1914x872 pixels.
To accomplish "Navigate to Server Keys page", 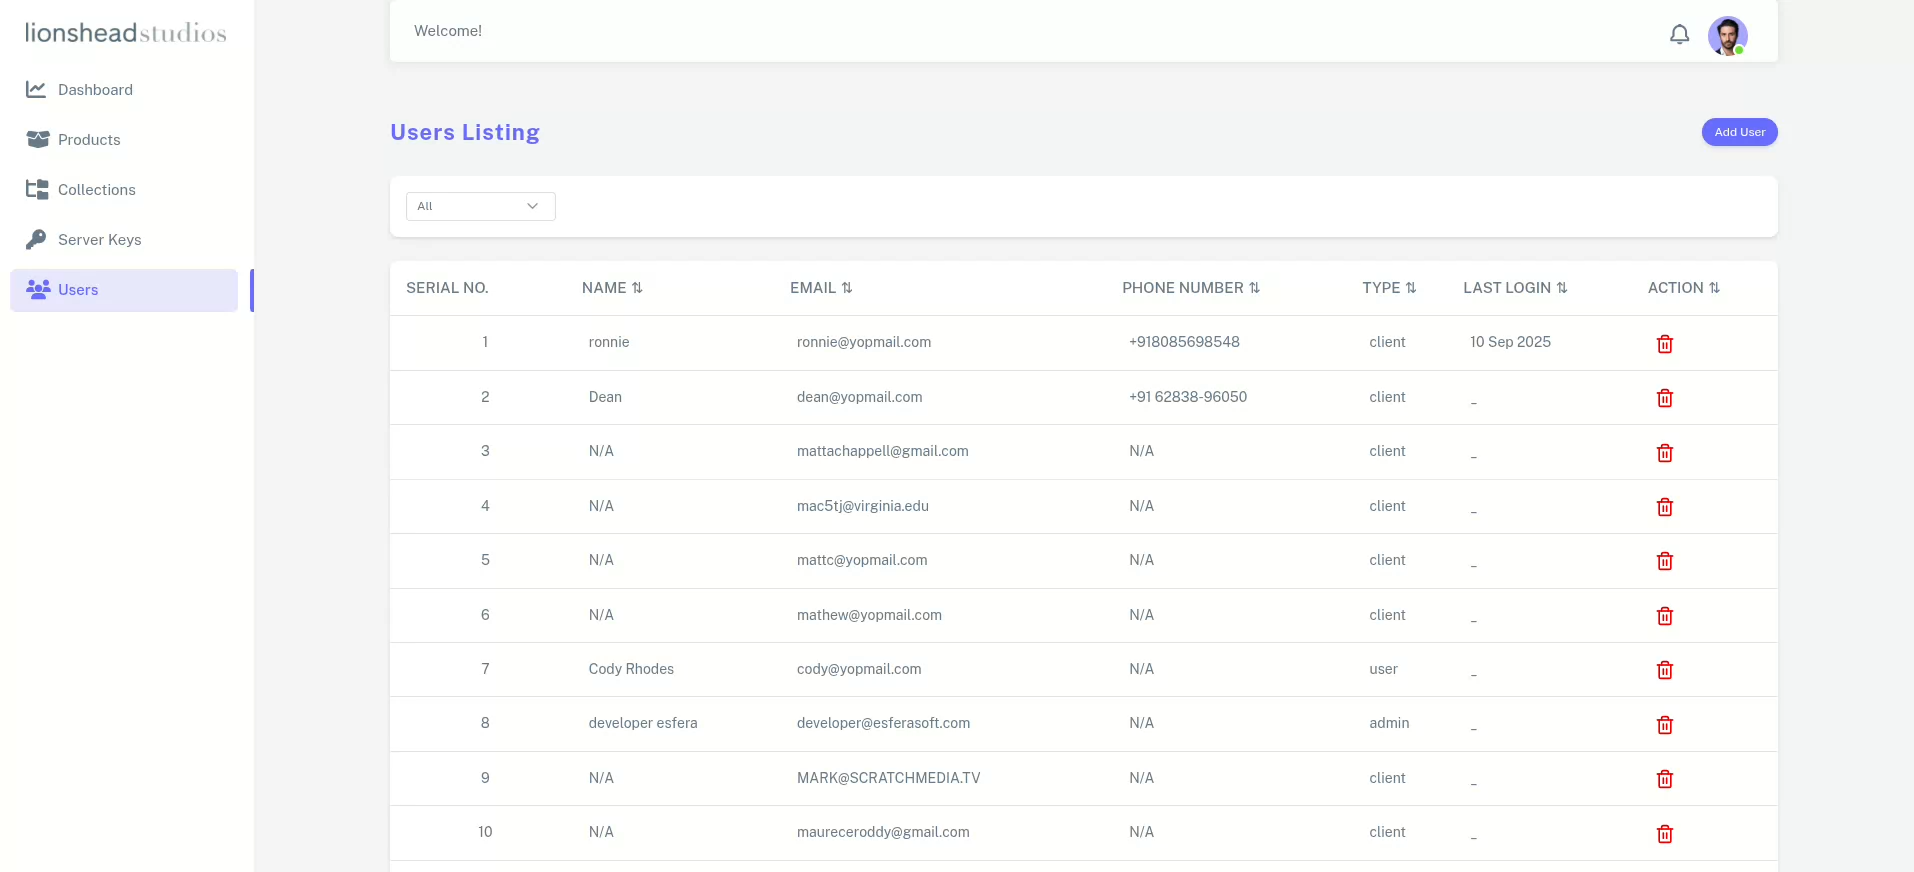I will coord(99,240).
